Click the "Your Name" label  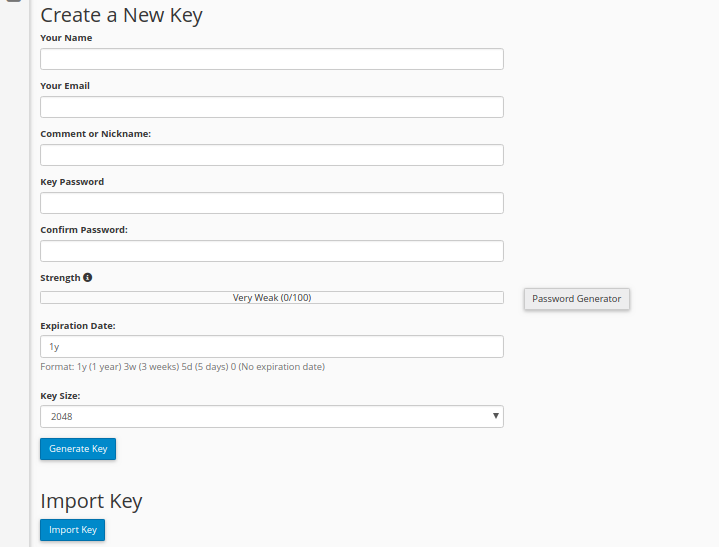(x=66, y=38)
